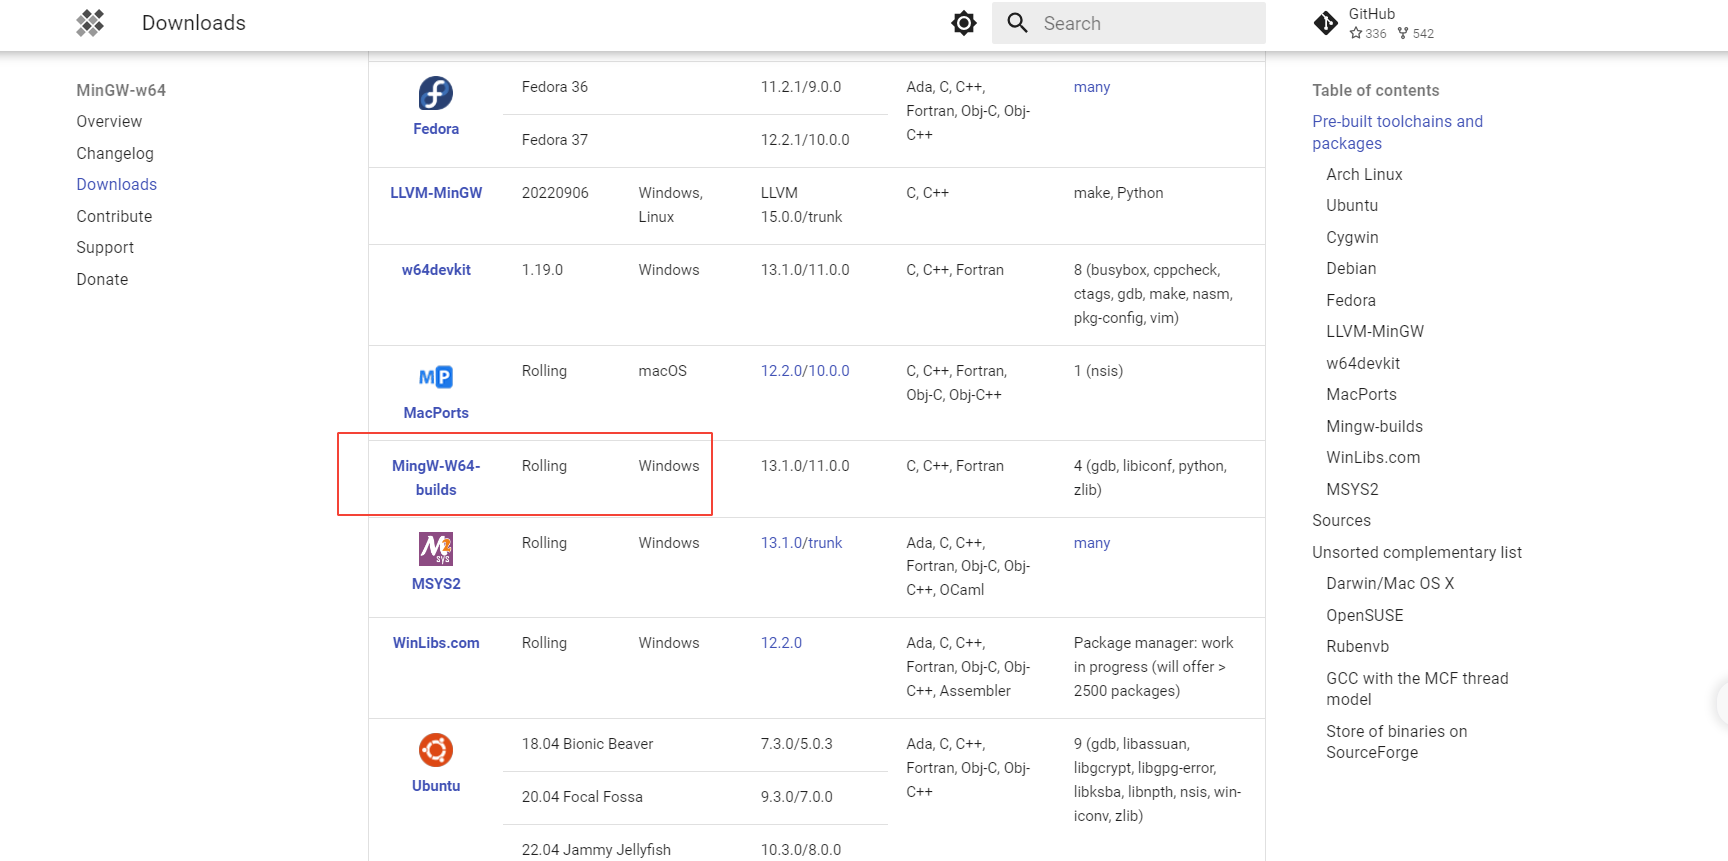Jump to GCC with MCF thread model
Viewport: 1728px width, 861px height.
(1417, 689)
